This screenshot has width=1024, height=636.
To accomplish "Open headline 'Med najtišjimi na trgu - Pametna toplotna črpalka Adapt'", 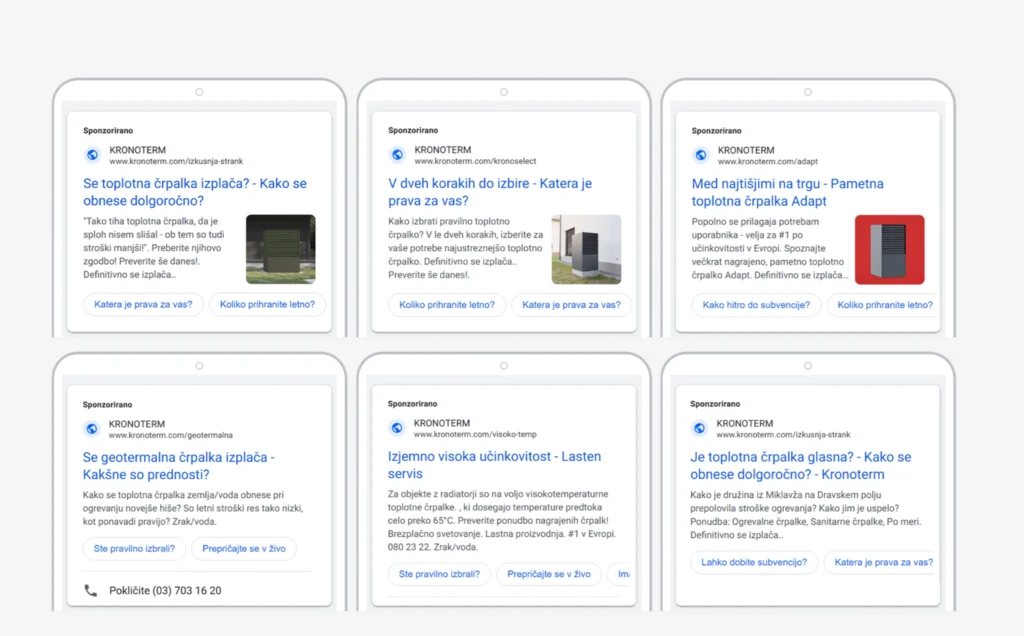I will point(787,193).
